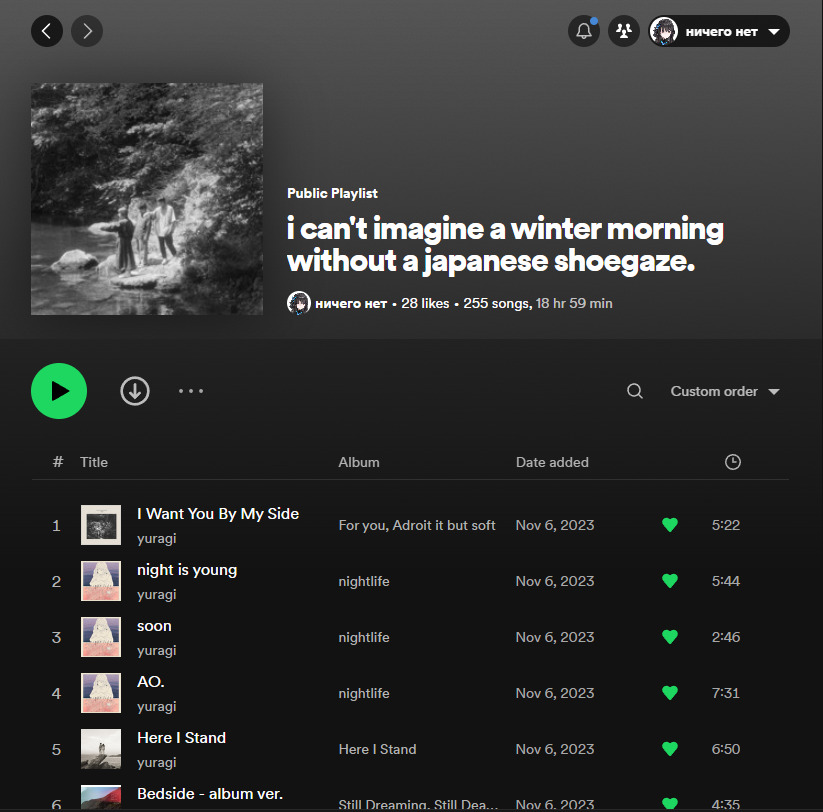Click the owner avatar beside 28 likes
The height and width of the screenshot is (812, 823).
[x=299, y=303]
